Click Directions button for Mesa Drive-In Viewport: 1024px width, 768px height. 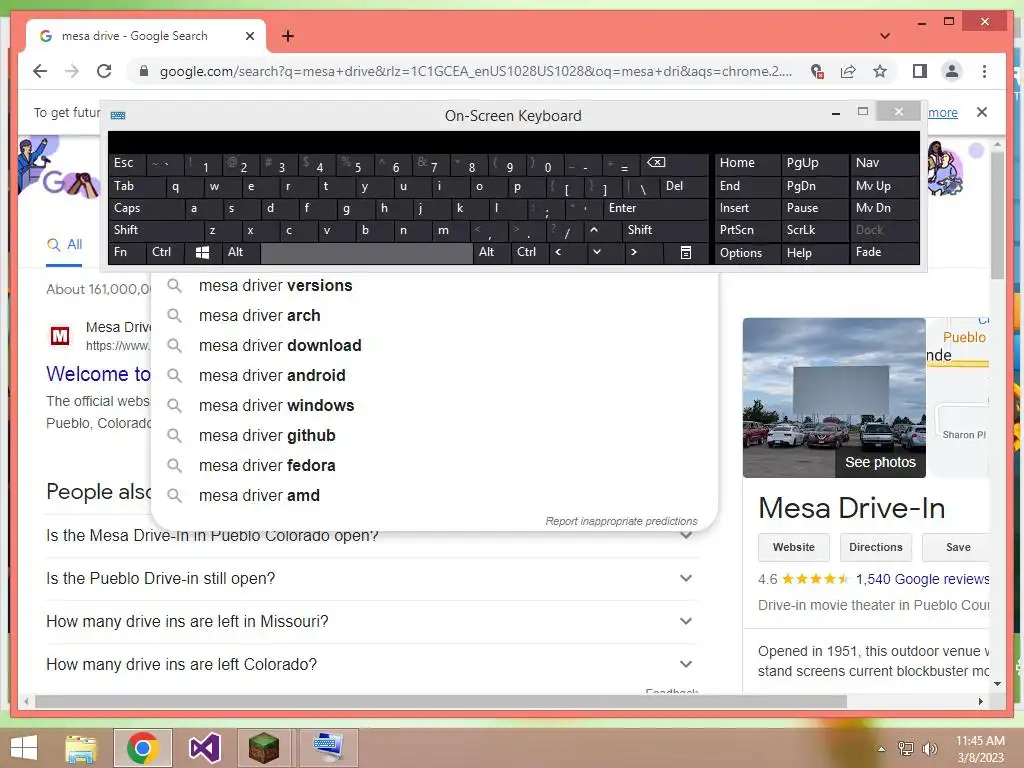[875, 547]
